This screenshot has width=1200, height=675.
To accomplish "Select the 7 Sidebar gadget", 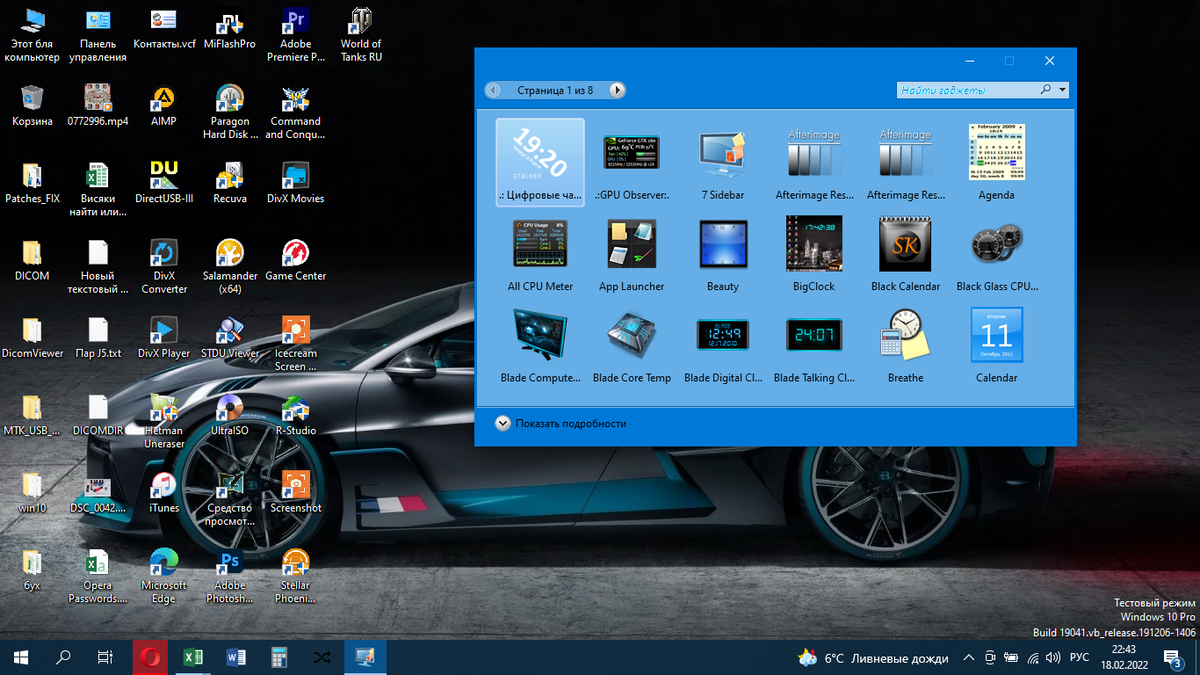I will (x=723, y=161).
